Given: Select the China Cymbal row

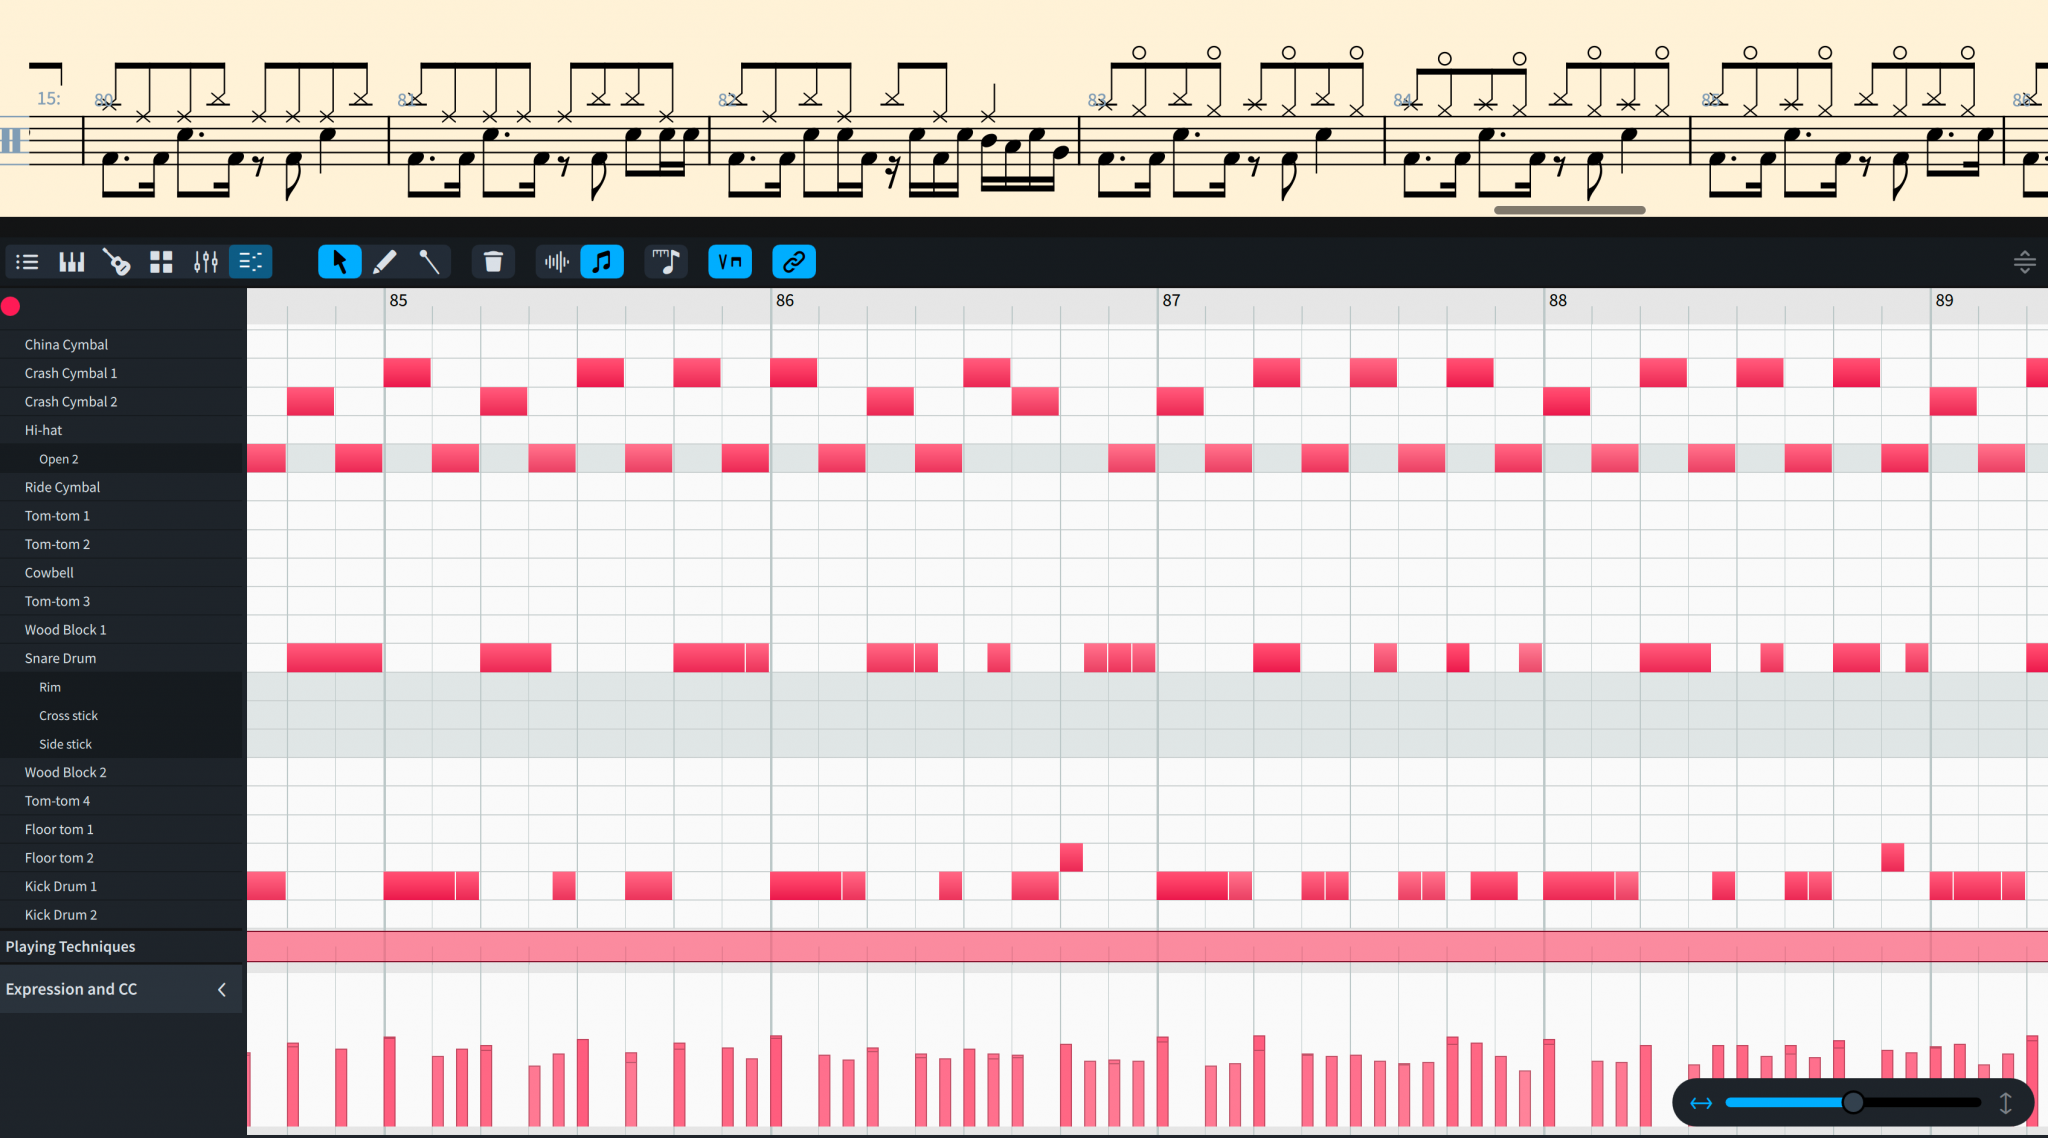Looking at the screenshot, I should pyautogui.click(x=123, y=344).
